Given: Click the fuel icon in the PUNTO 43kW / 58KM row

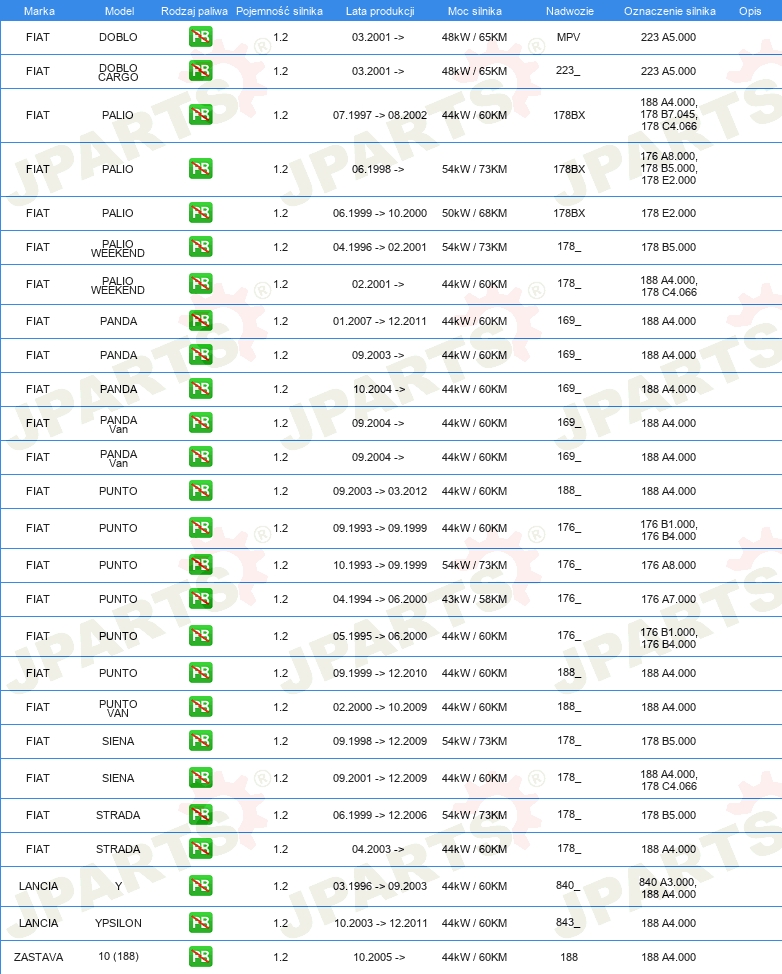Looking at the screenshot, I should 201,599.
